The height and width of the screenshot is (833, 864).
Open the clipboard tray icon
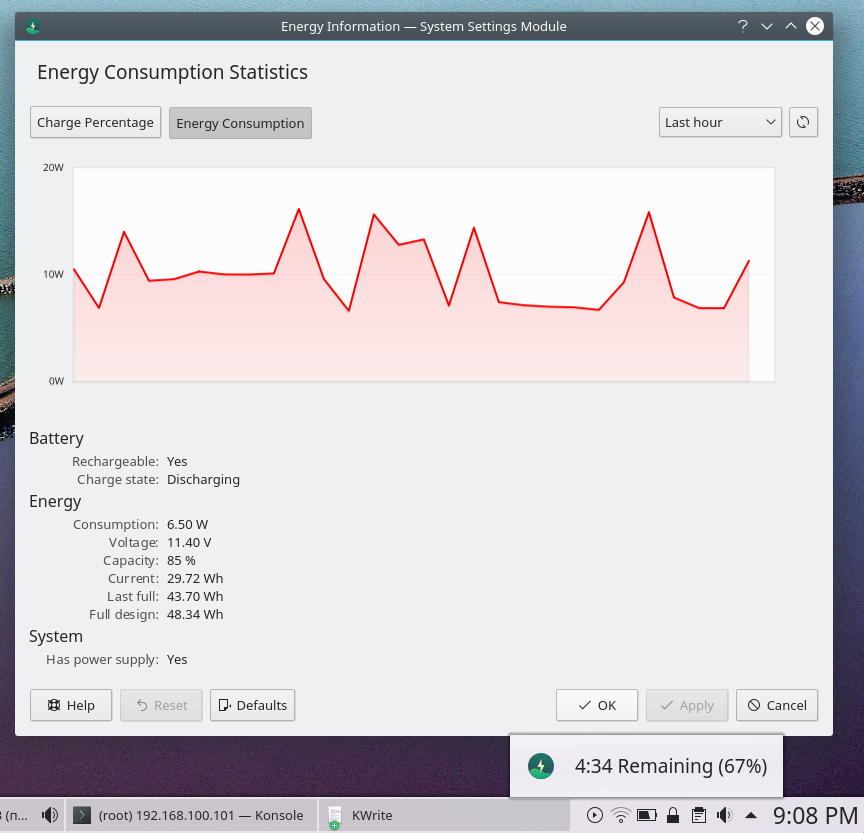(699, 815)
